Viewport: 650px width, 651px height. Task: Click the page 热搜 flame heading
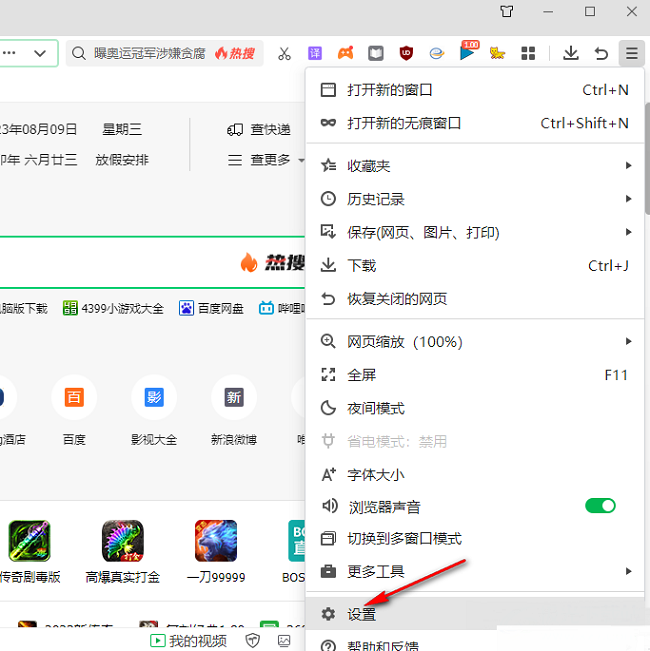(x=273, y=262)
